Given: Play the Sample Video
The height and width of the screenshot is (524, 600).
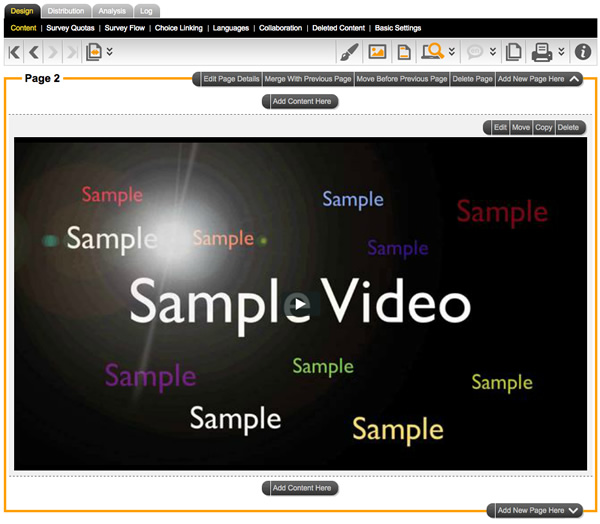Looking at the screenshot, I should click(x=297, y=305).
